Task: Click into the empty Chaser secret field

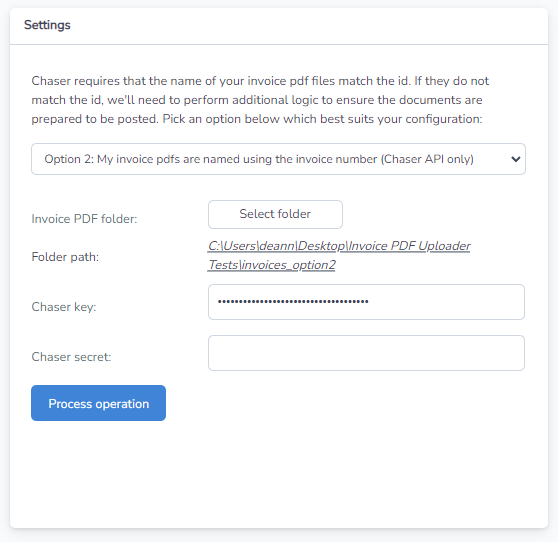Action: [366, 353]
